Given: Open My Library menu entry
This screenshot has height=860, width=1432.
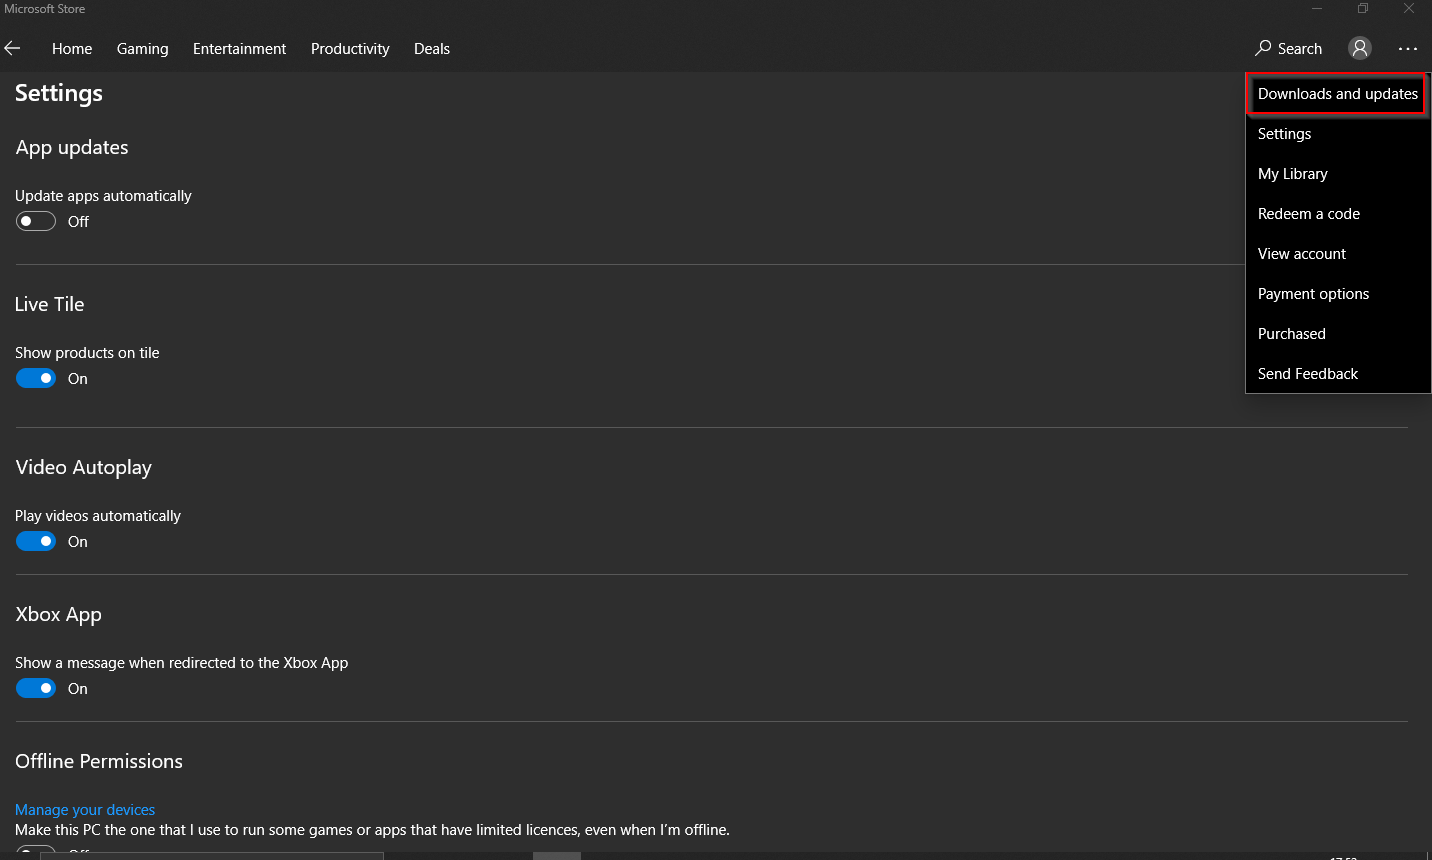Looking at the screenshot, I should tap(1338, 174).
